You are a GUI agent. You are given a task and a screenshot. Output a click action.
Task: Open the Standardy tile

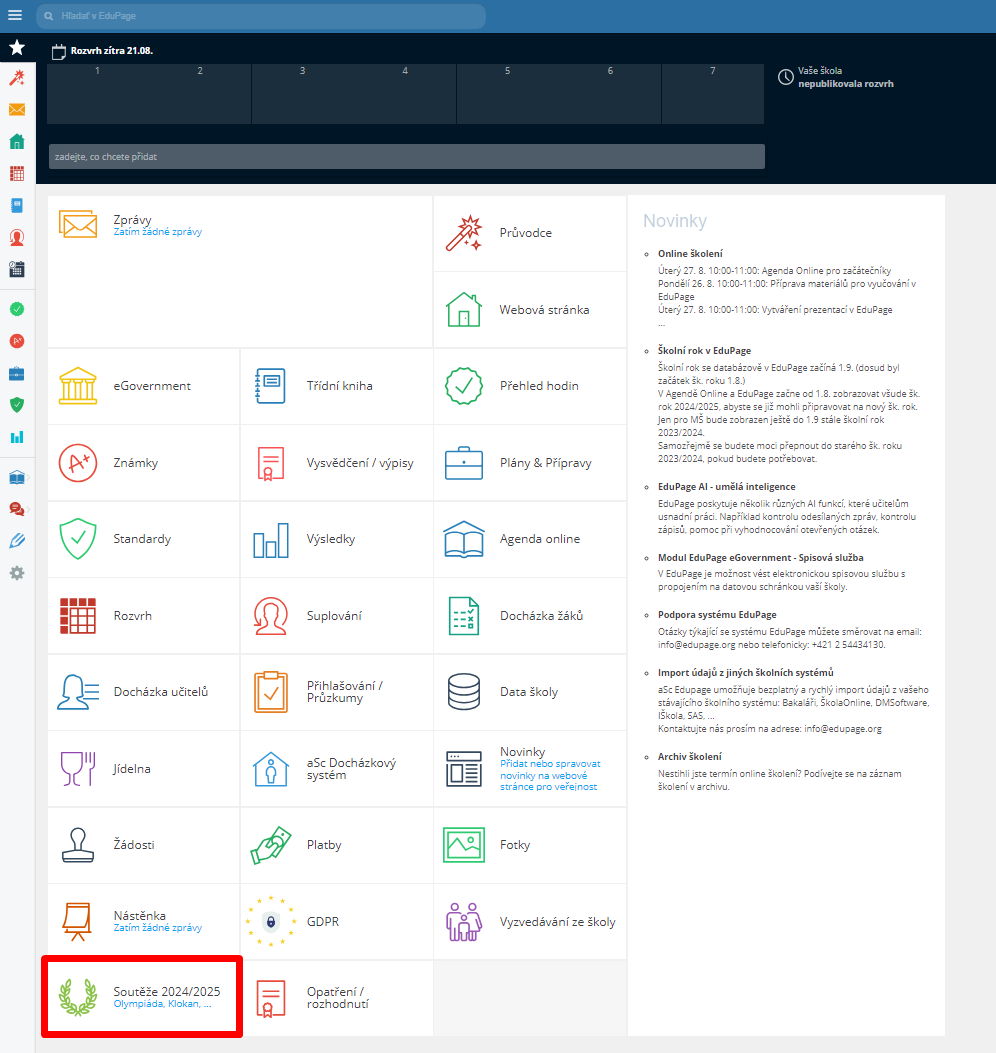click(143, 539)
